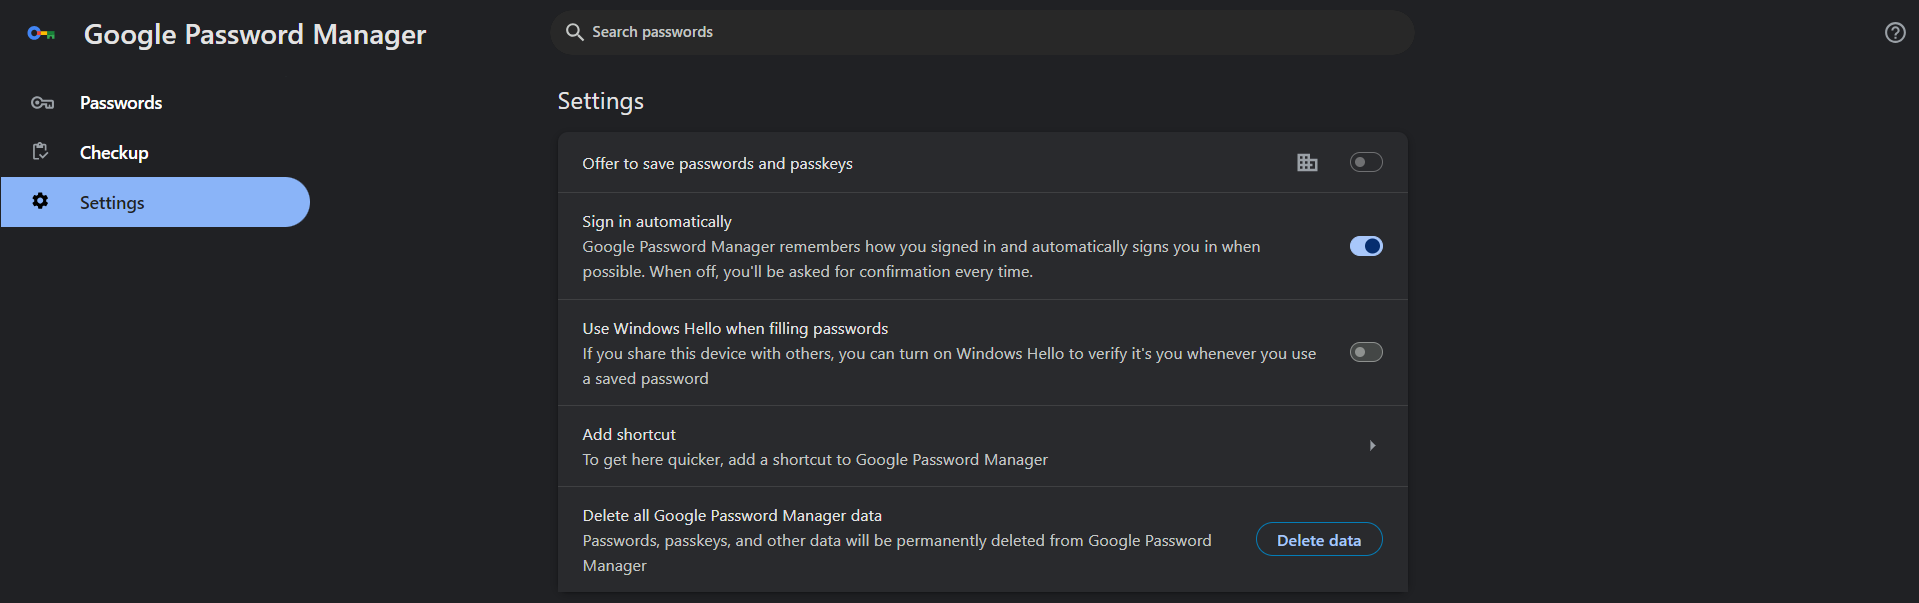
Task: Toggle Offer to save passwords and passkeys
Action: (x=1366, y=162)
